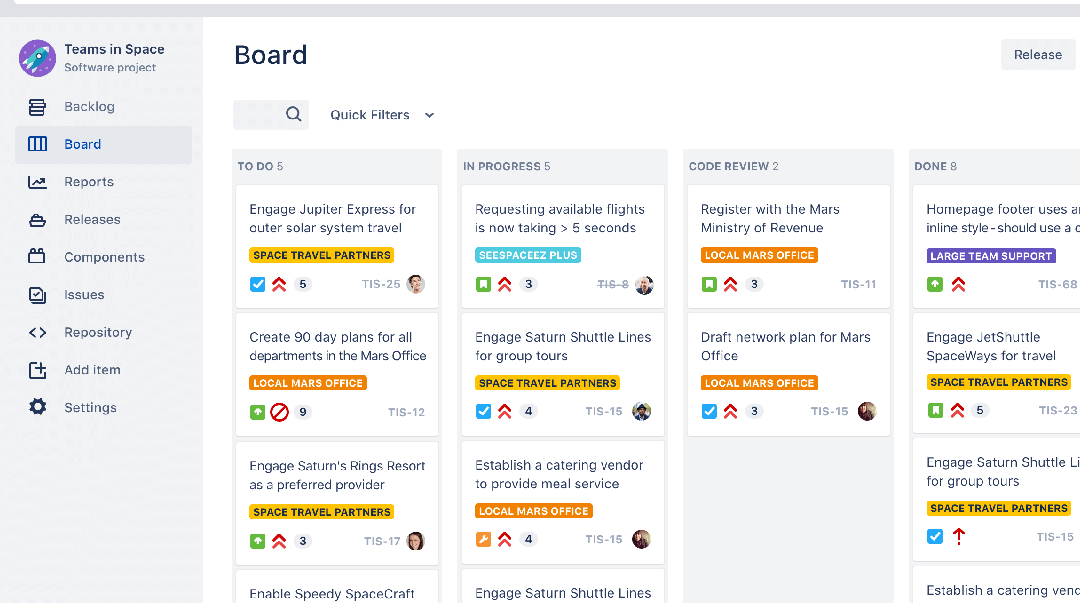
Task: Click the Settings gear icon
Action: click(x=37, y=407)
